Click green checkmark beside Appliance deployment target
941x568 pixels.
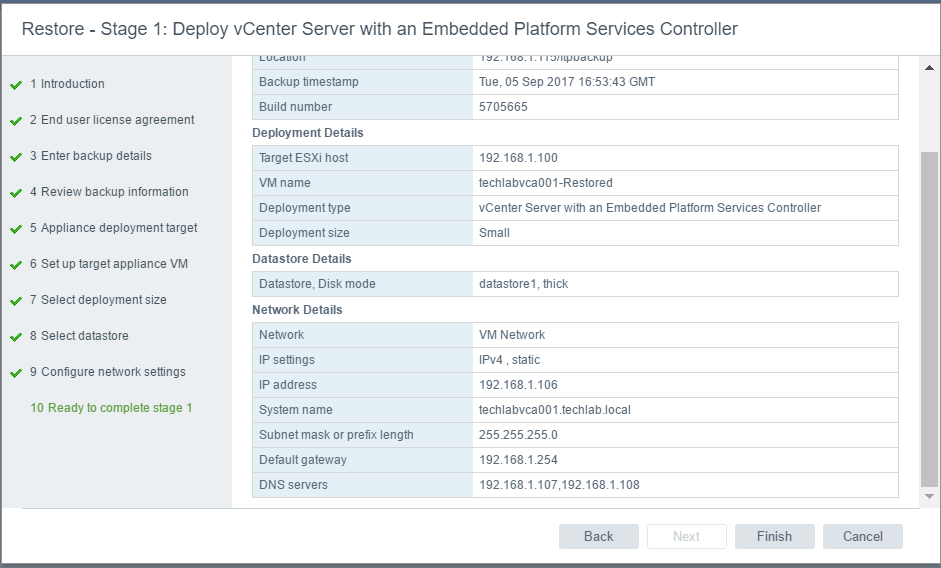[16, 229]
